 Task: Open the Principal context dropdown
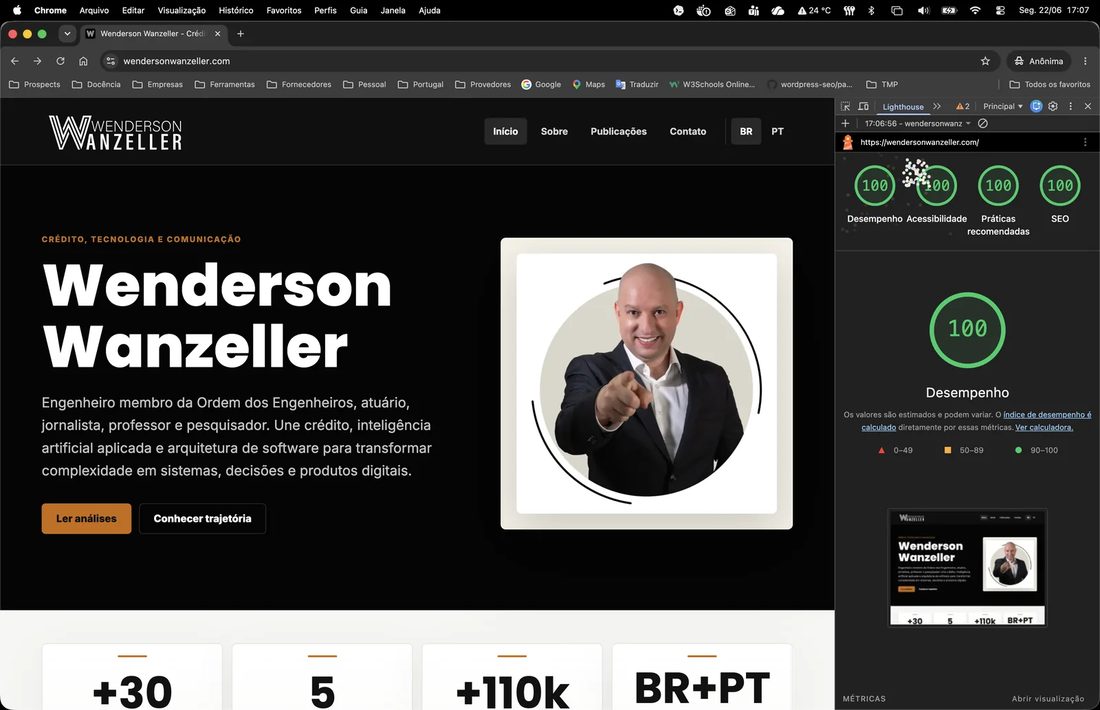click(x=1002, y=107)
